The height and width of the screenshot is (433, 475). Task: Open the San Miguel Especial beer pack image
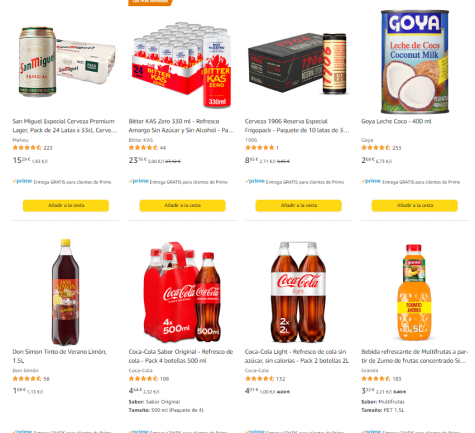pyautogui.click(x=67, y=62)
